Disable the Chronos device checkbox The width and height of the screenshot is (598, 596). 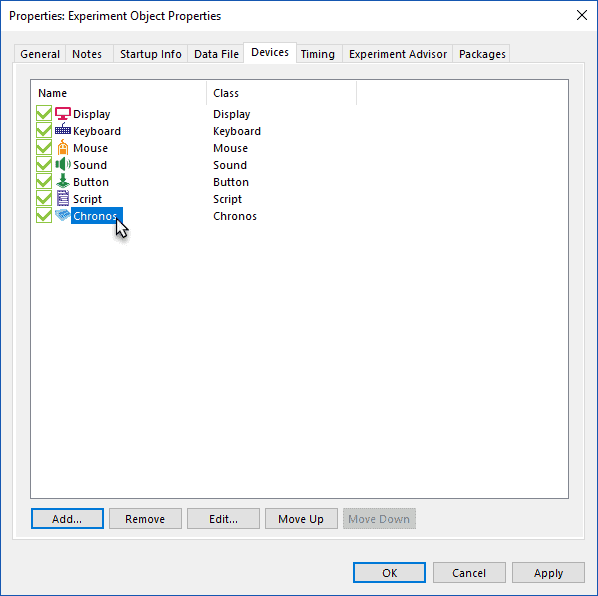tap(44, 215)
